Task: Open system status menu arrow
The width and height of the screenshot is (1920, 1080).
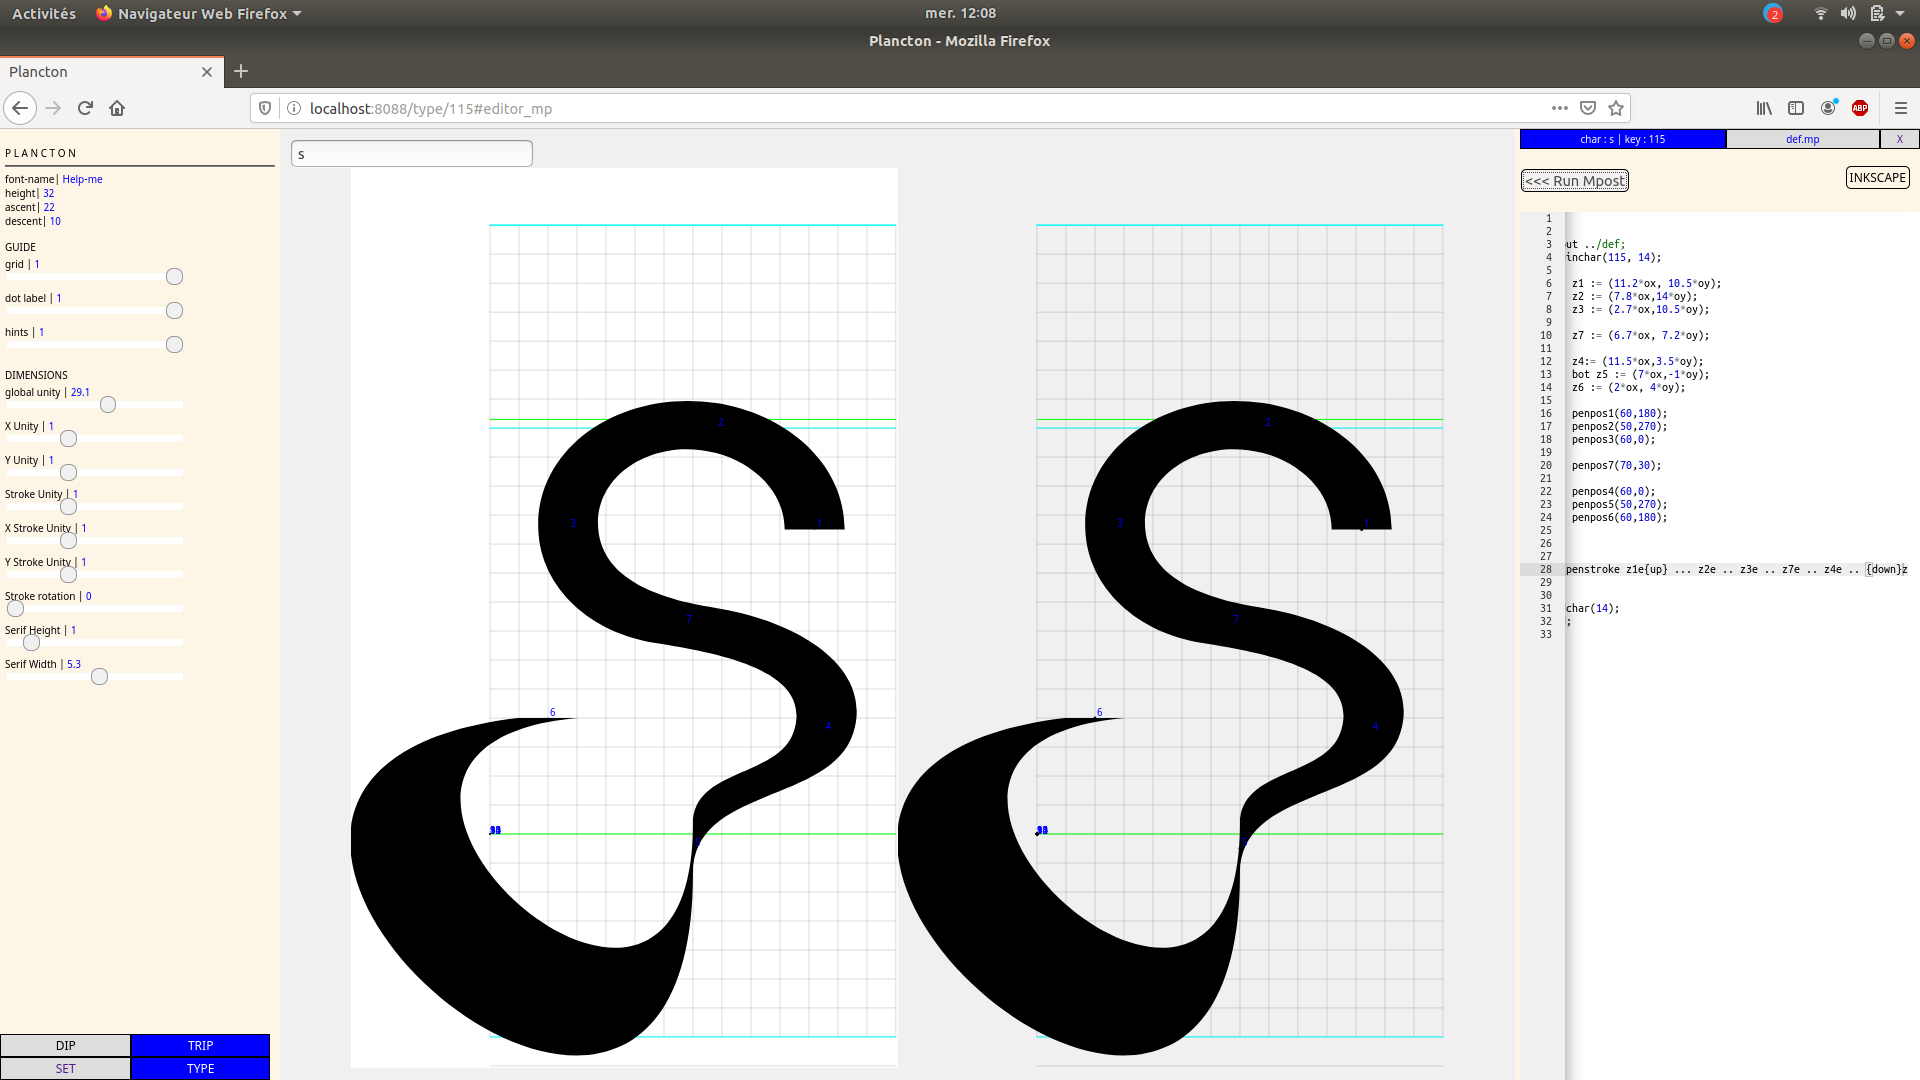Action: click(1900, 13)
